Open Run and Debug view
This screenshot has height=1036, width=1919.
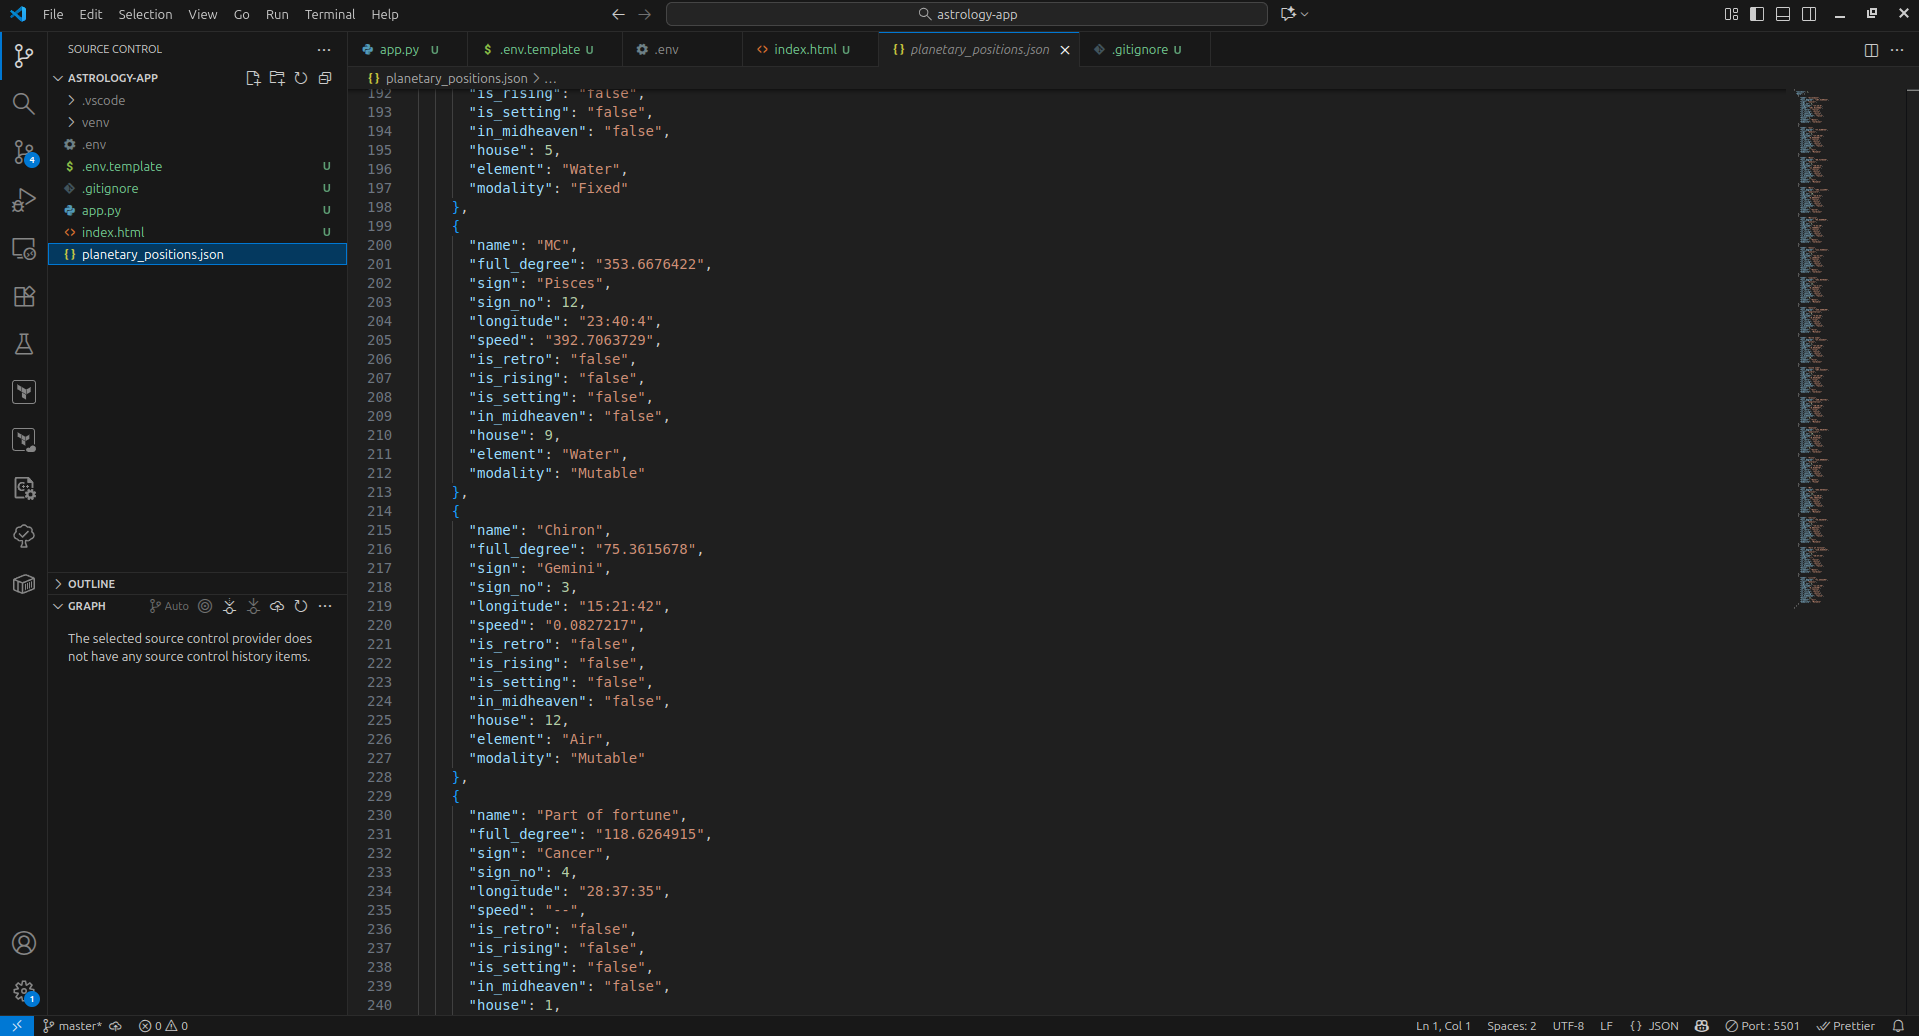click(23, 200)
